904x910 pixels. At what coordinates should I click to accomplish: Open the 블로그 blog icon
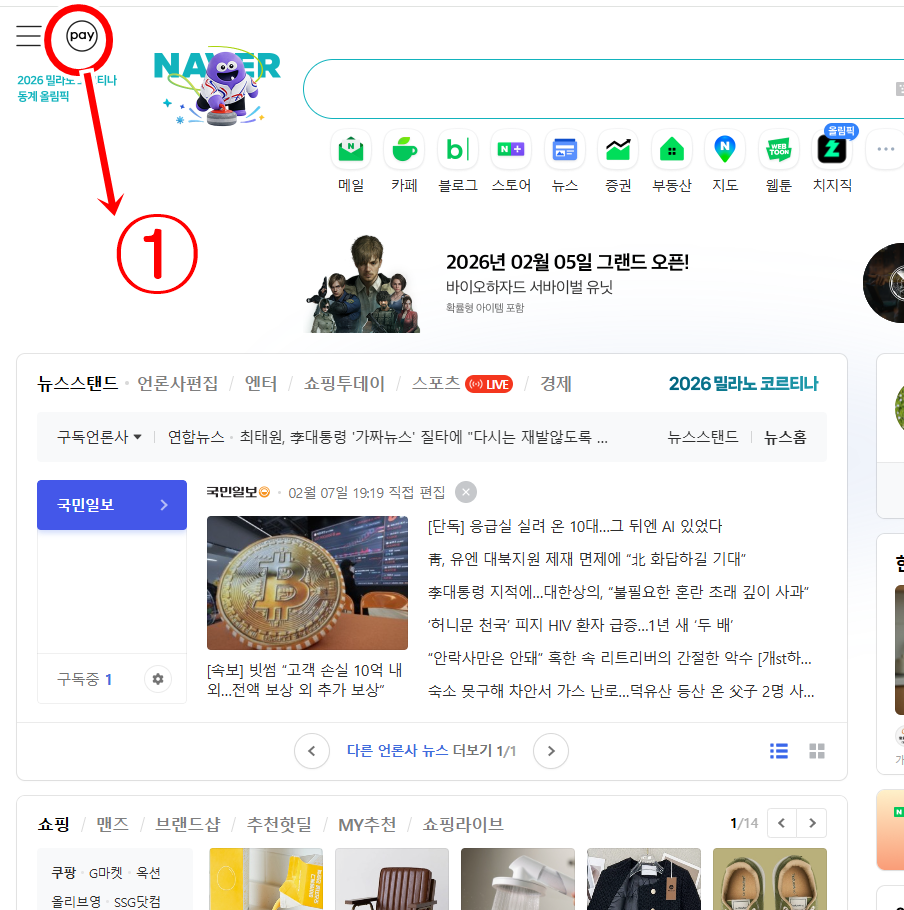tap(458, 150)
